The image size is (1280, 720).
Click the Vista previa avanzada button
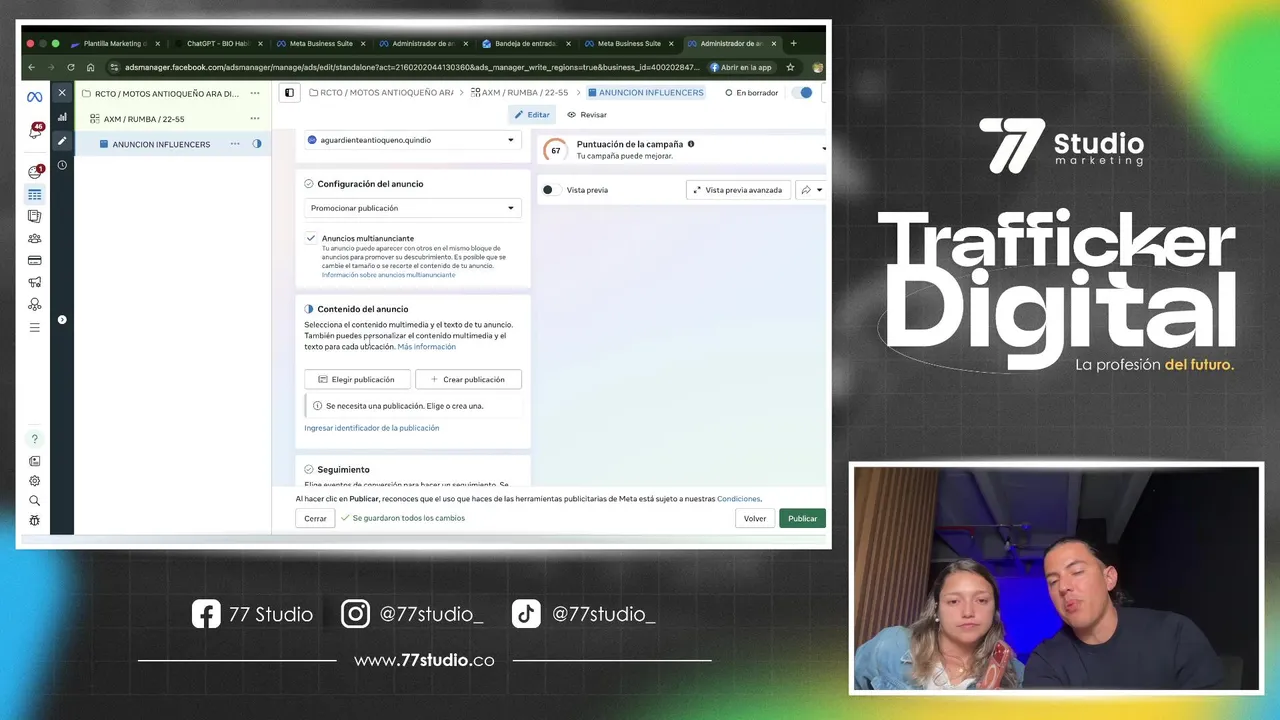point(738,190)
